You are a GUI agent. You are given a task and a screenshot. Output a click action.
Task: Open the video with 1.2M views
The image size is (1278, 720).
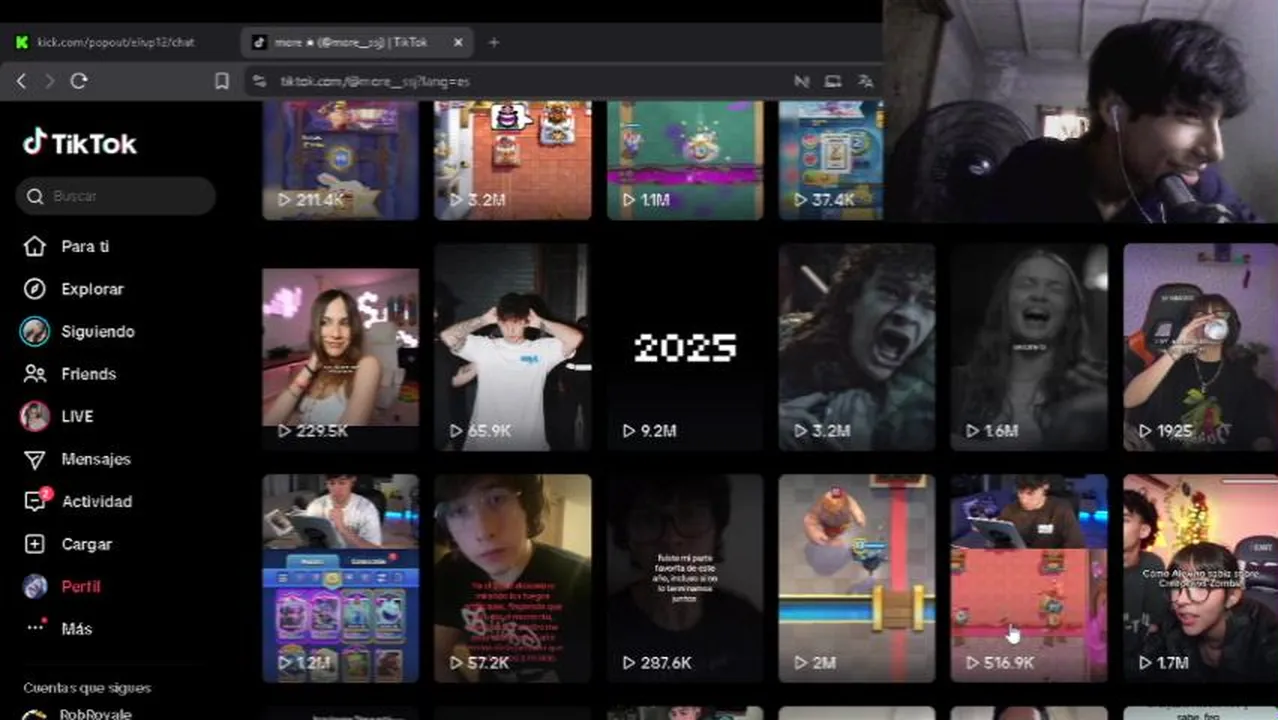tap(340, 578)
